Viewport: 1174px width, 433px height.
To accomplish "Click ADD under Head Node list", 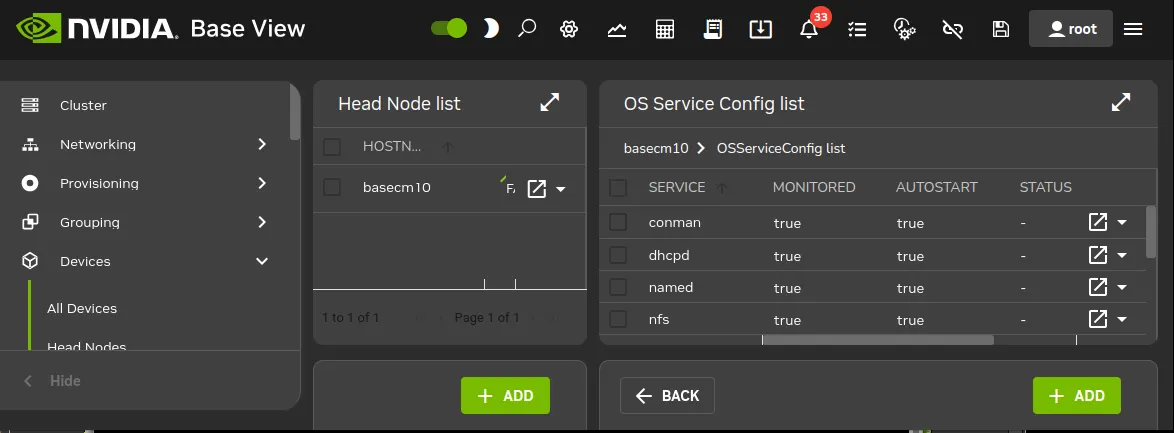I will coord(505,396).
